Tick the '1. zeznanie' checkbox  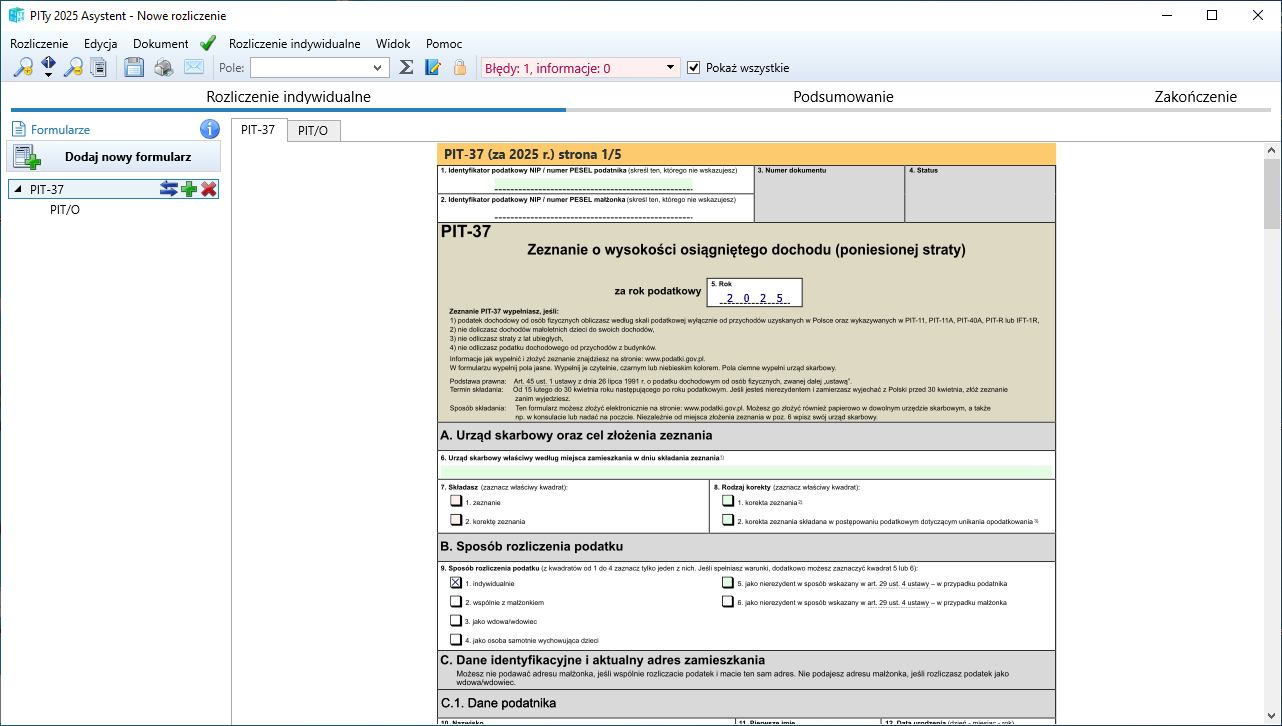point(456,501)
